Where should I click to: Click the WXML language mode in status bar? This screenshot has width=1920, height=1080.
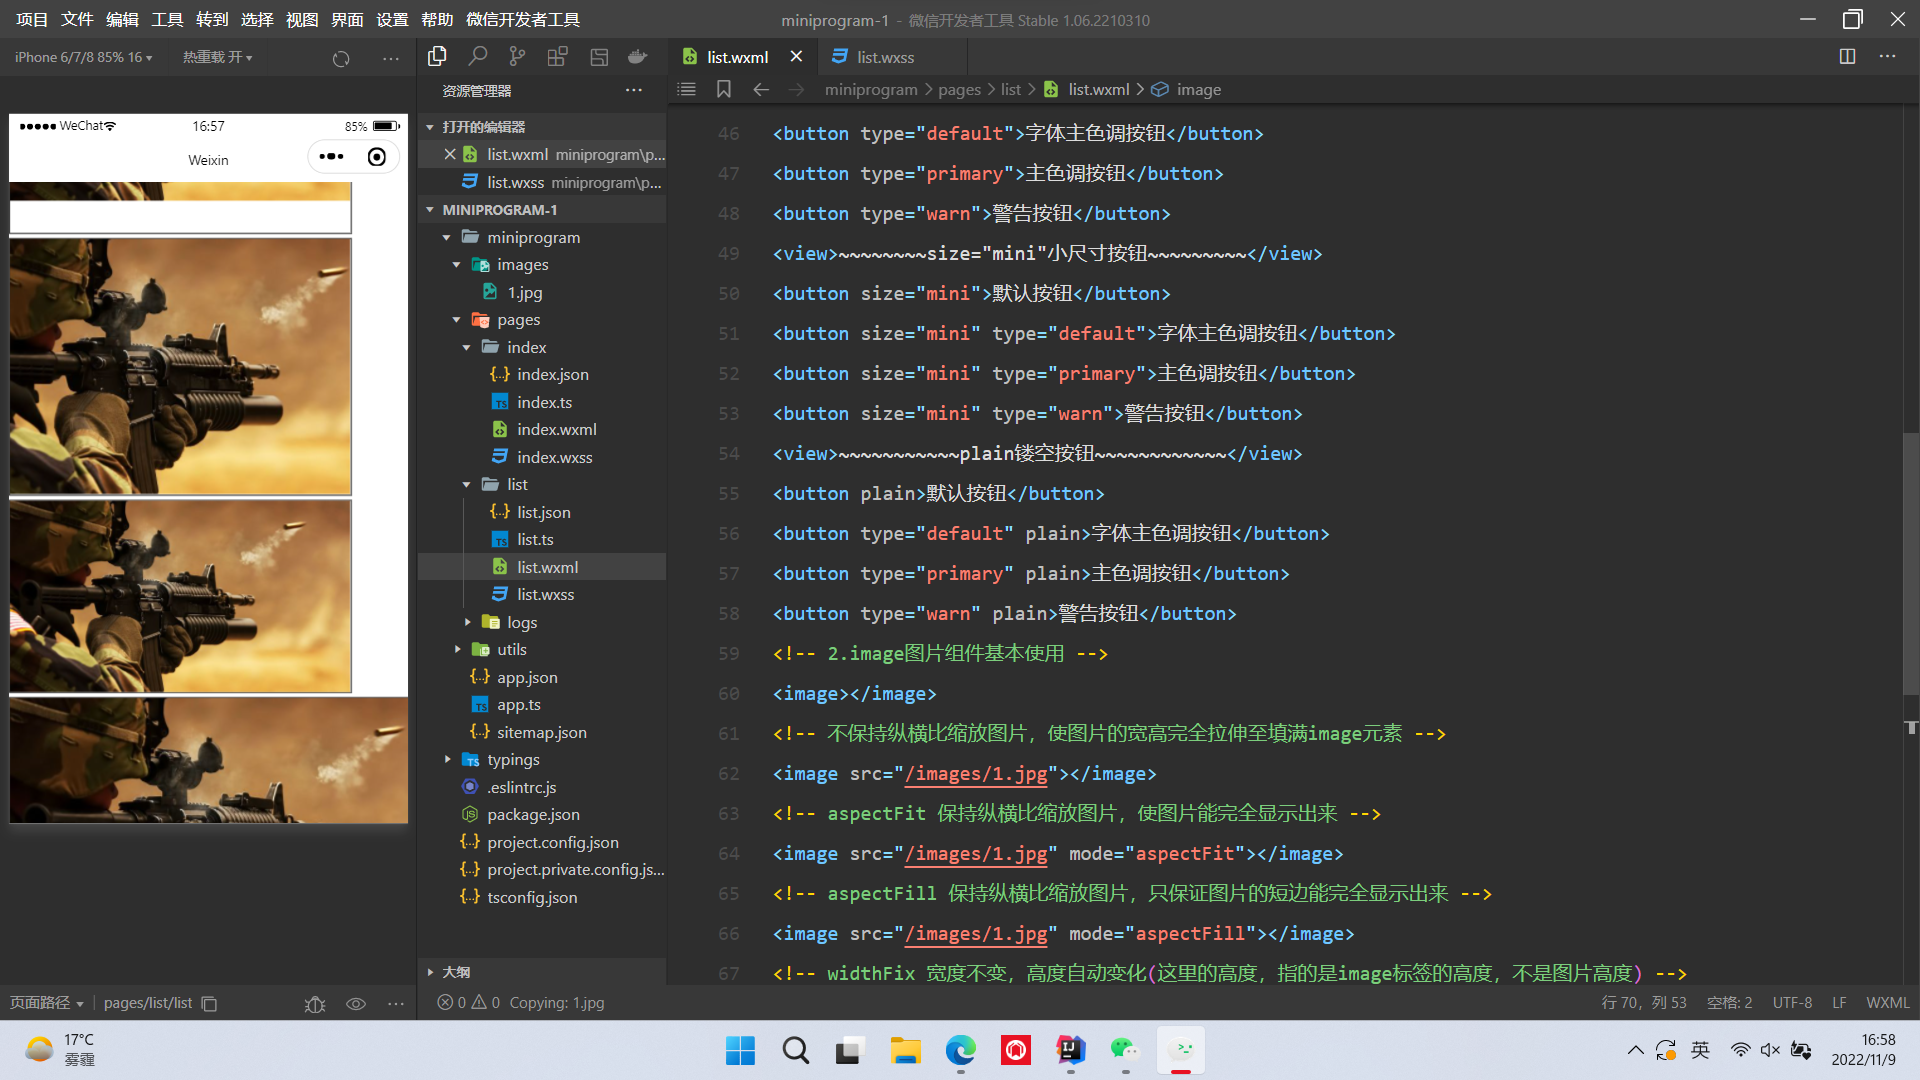tap(1887, 1003)
